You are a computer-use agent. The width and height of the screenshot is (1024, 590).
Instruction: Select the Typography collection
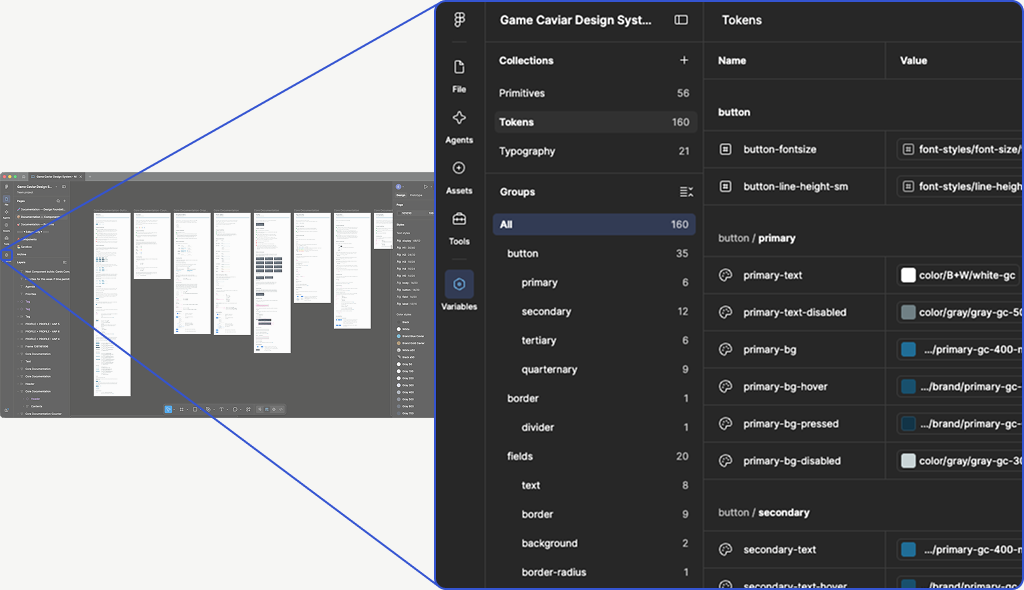coord(594,151)
